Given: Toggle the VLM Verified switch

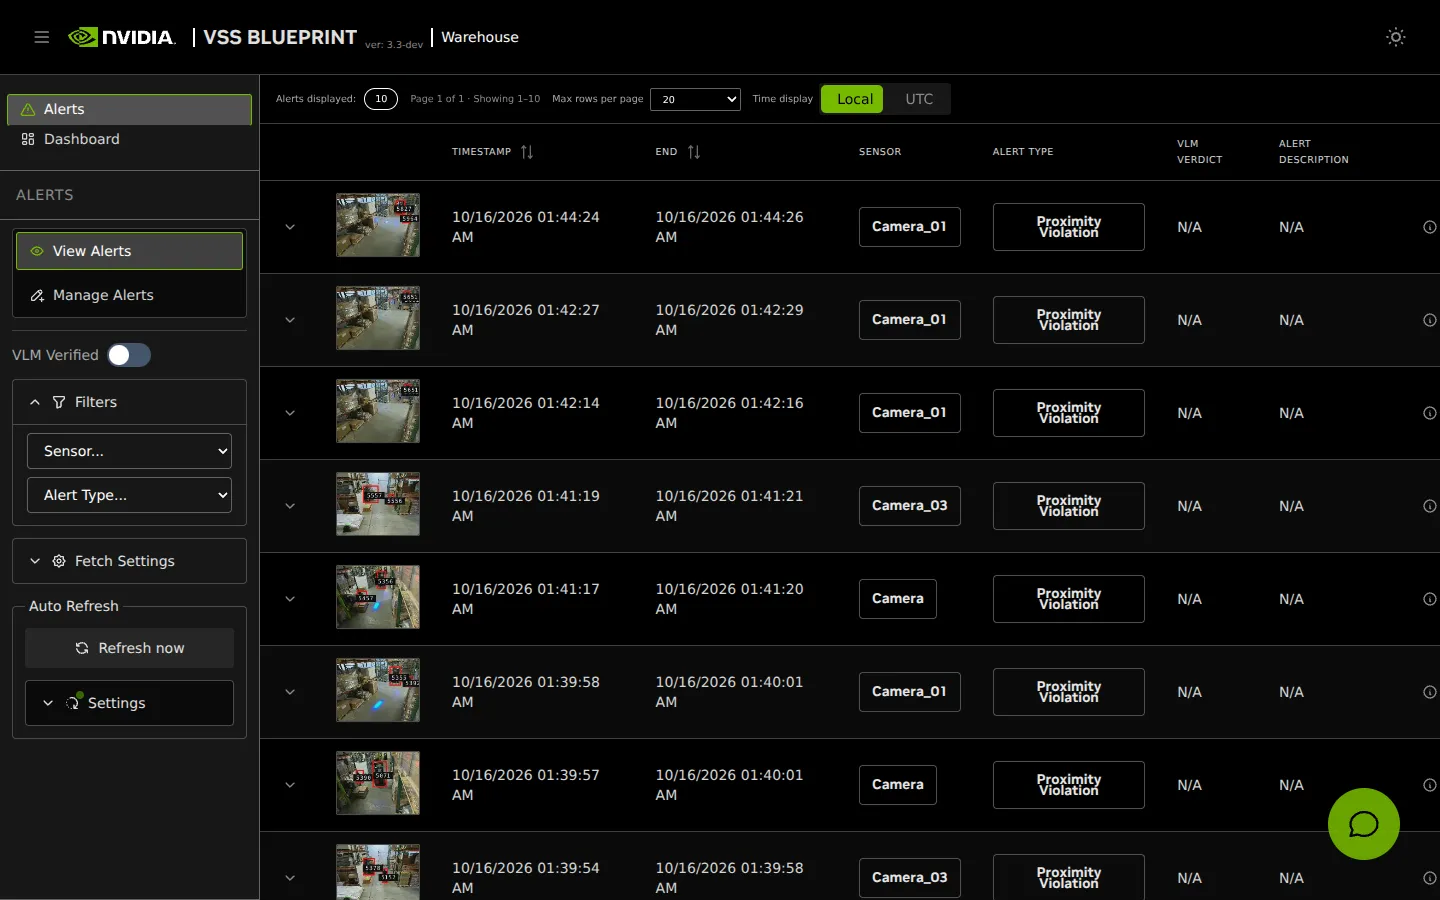Looking at the screenshot, I should [129, 355].
